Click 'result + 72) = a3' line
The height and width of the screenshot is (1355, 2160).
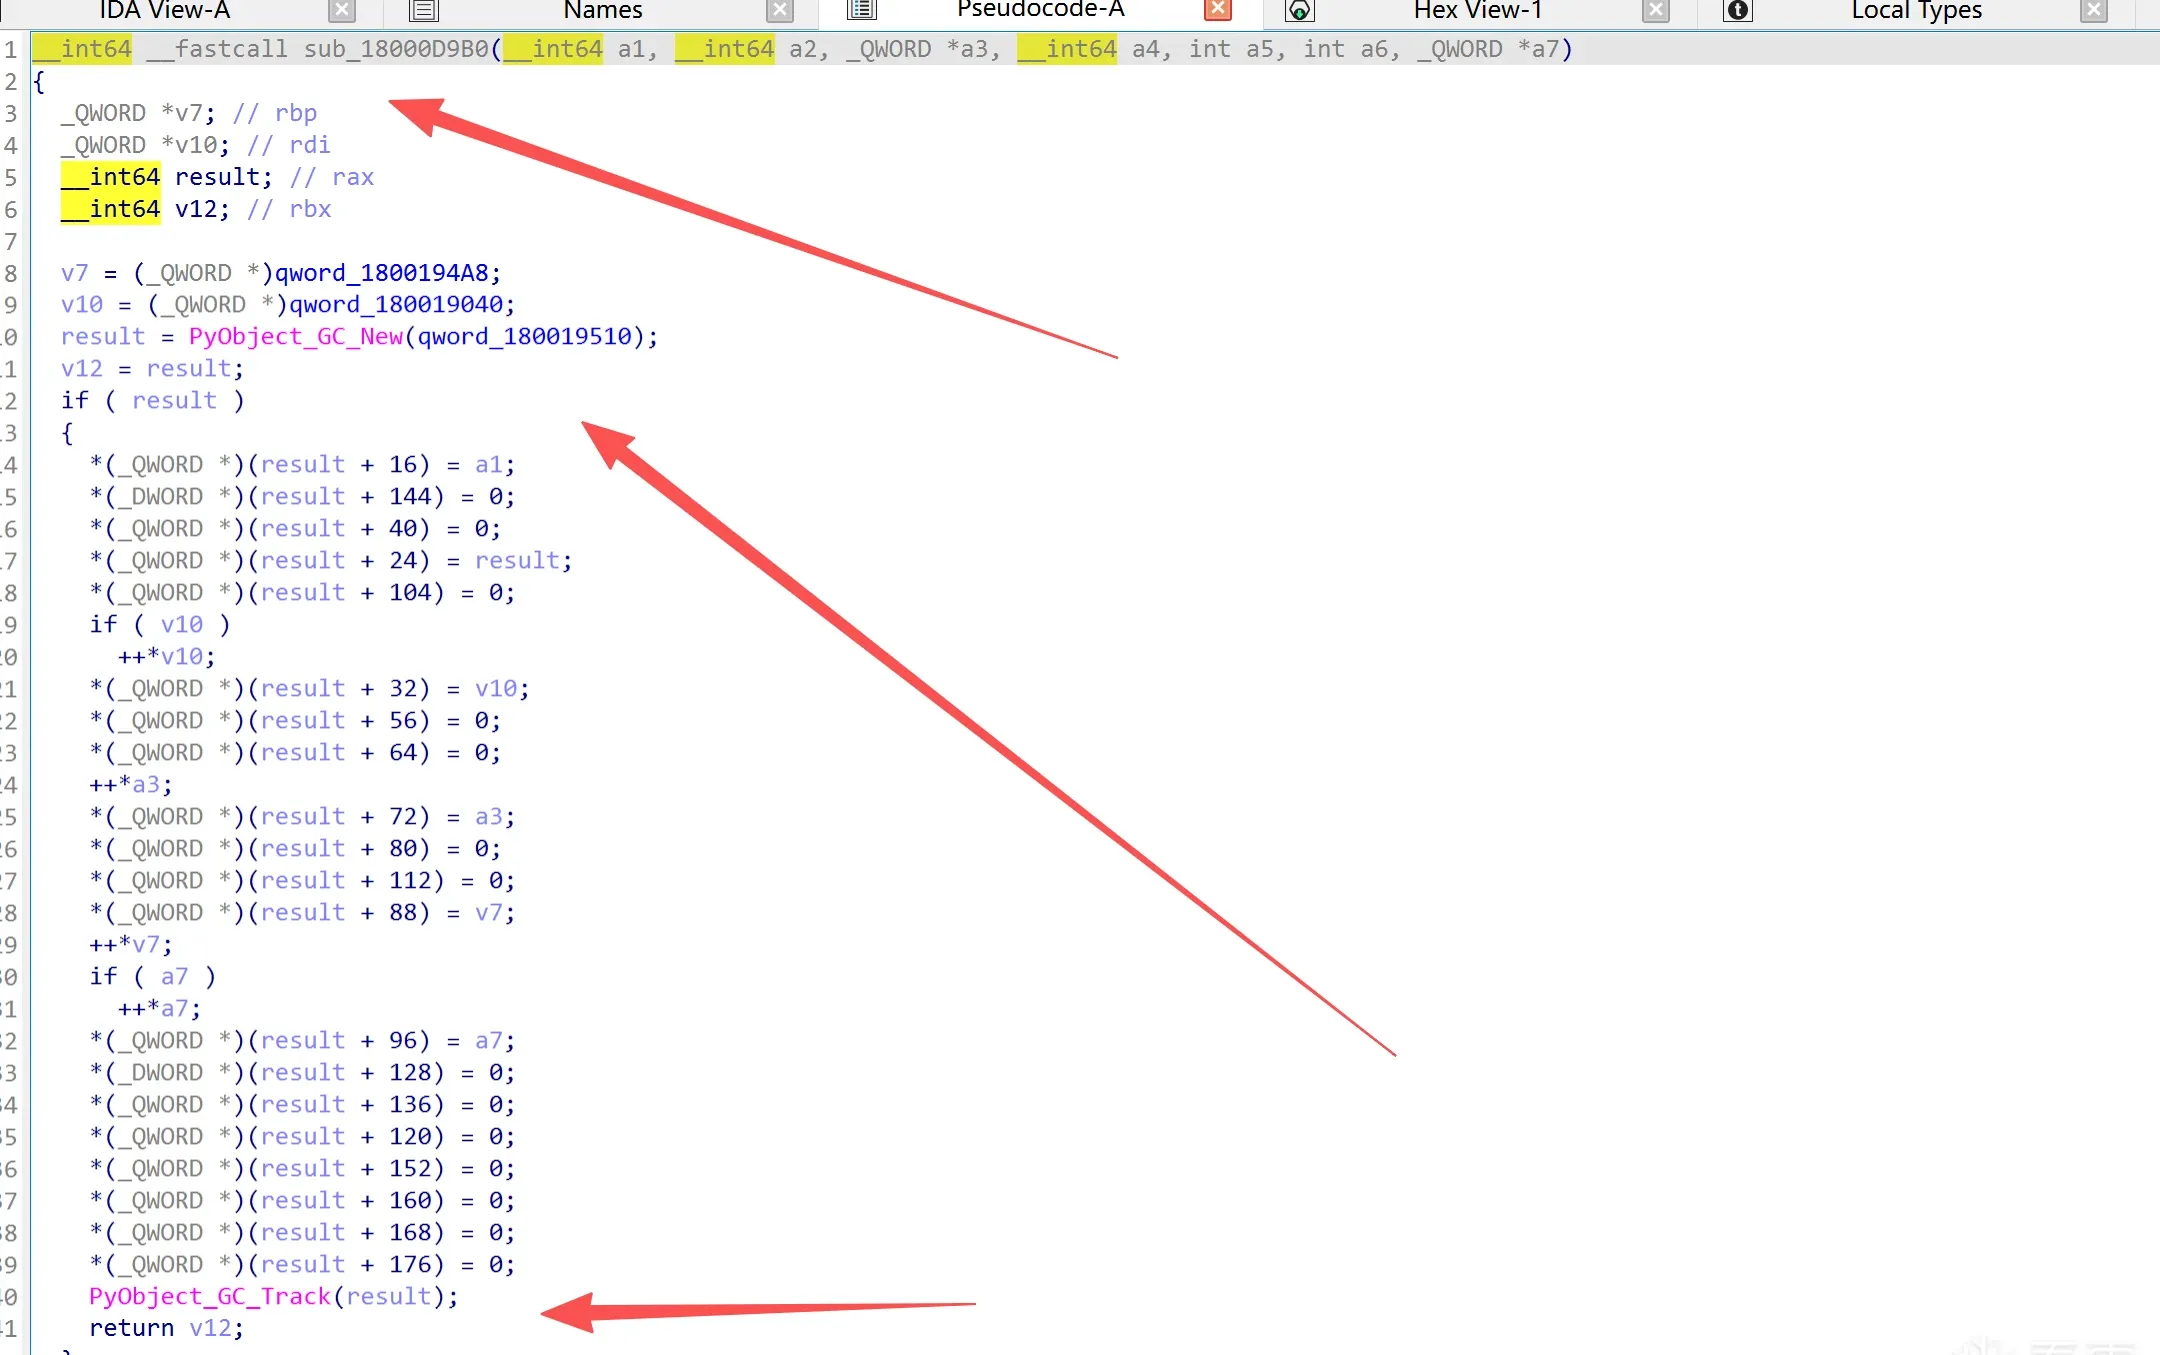point(302,817)
